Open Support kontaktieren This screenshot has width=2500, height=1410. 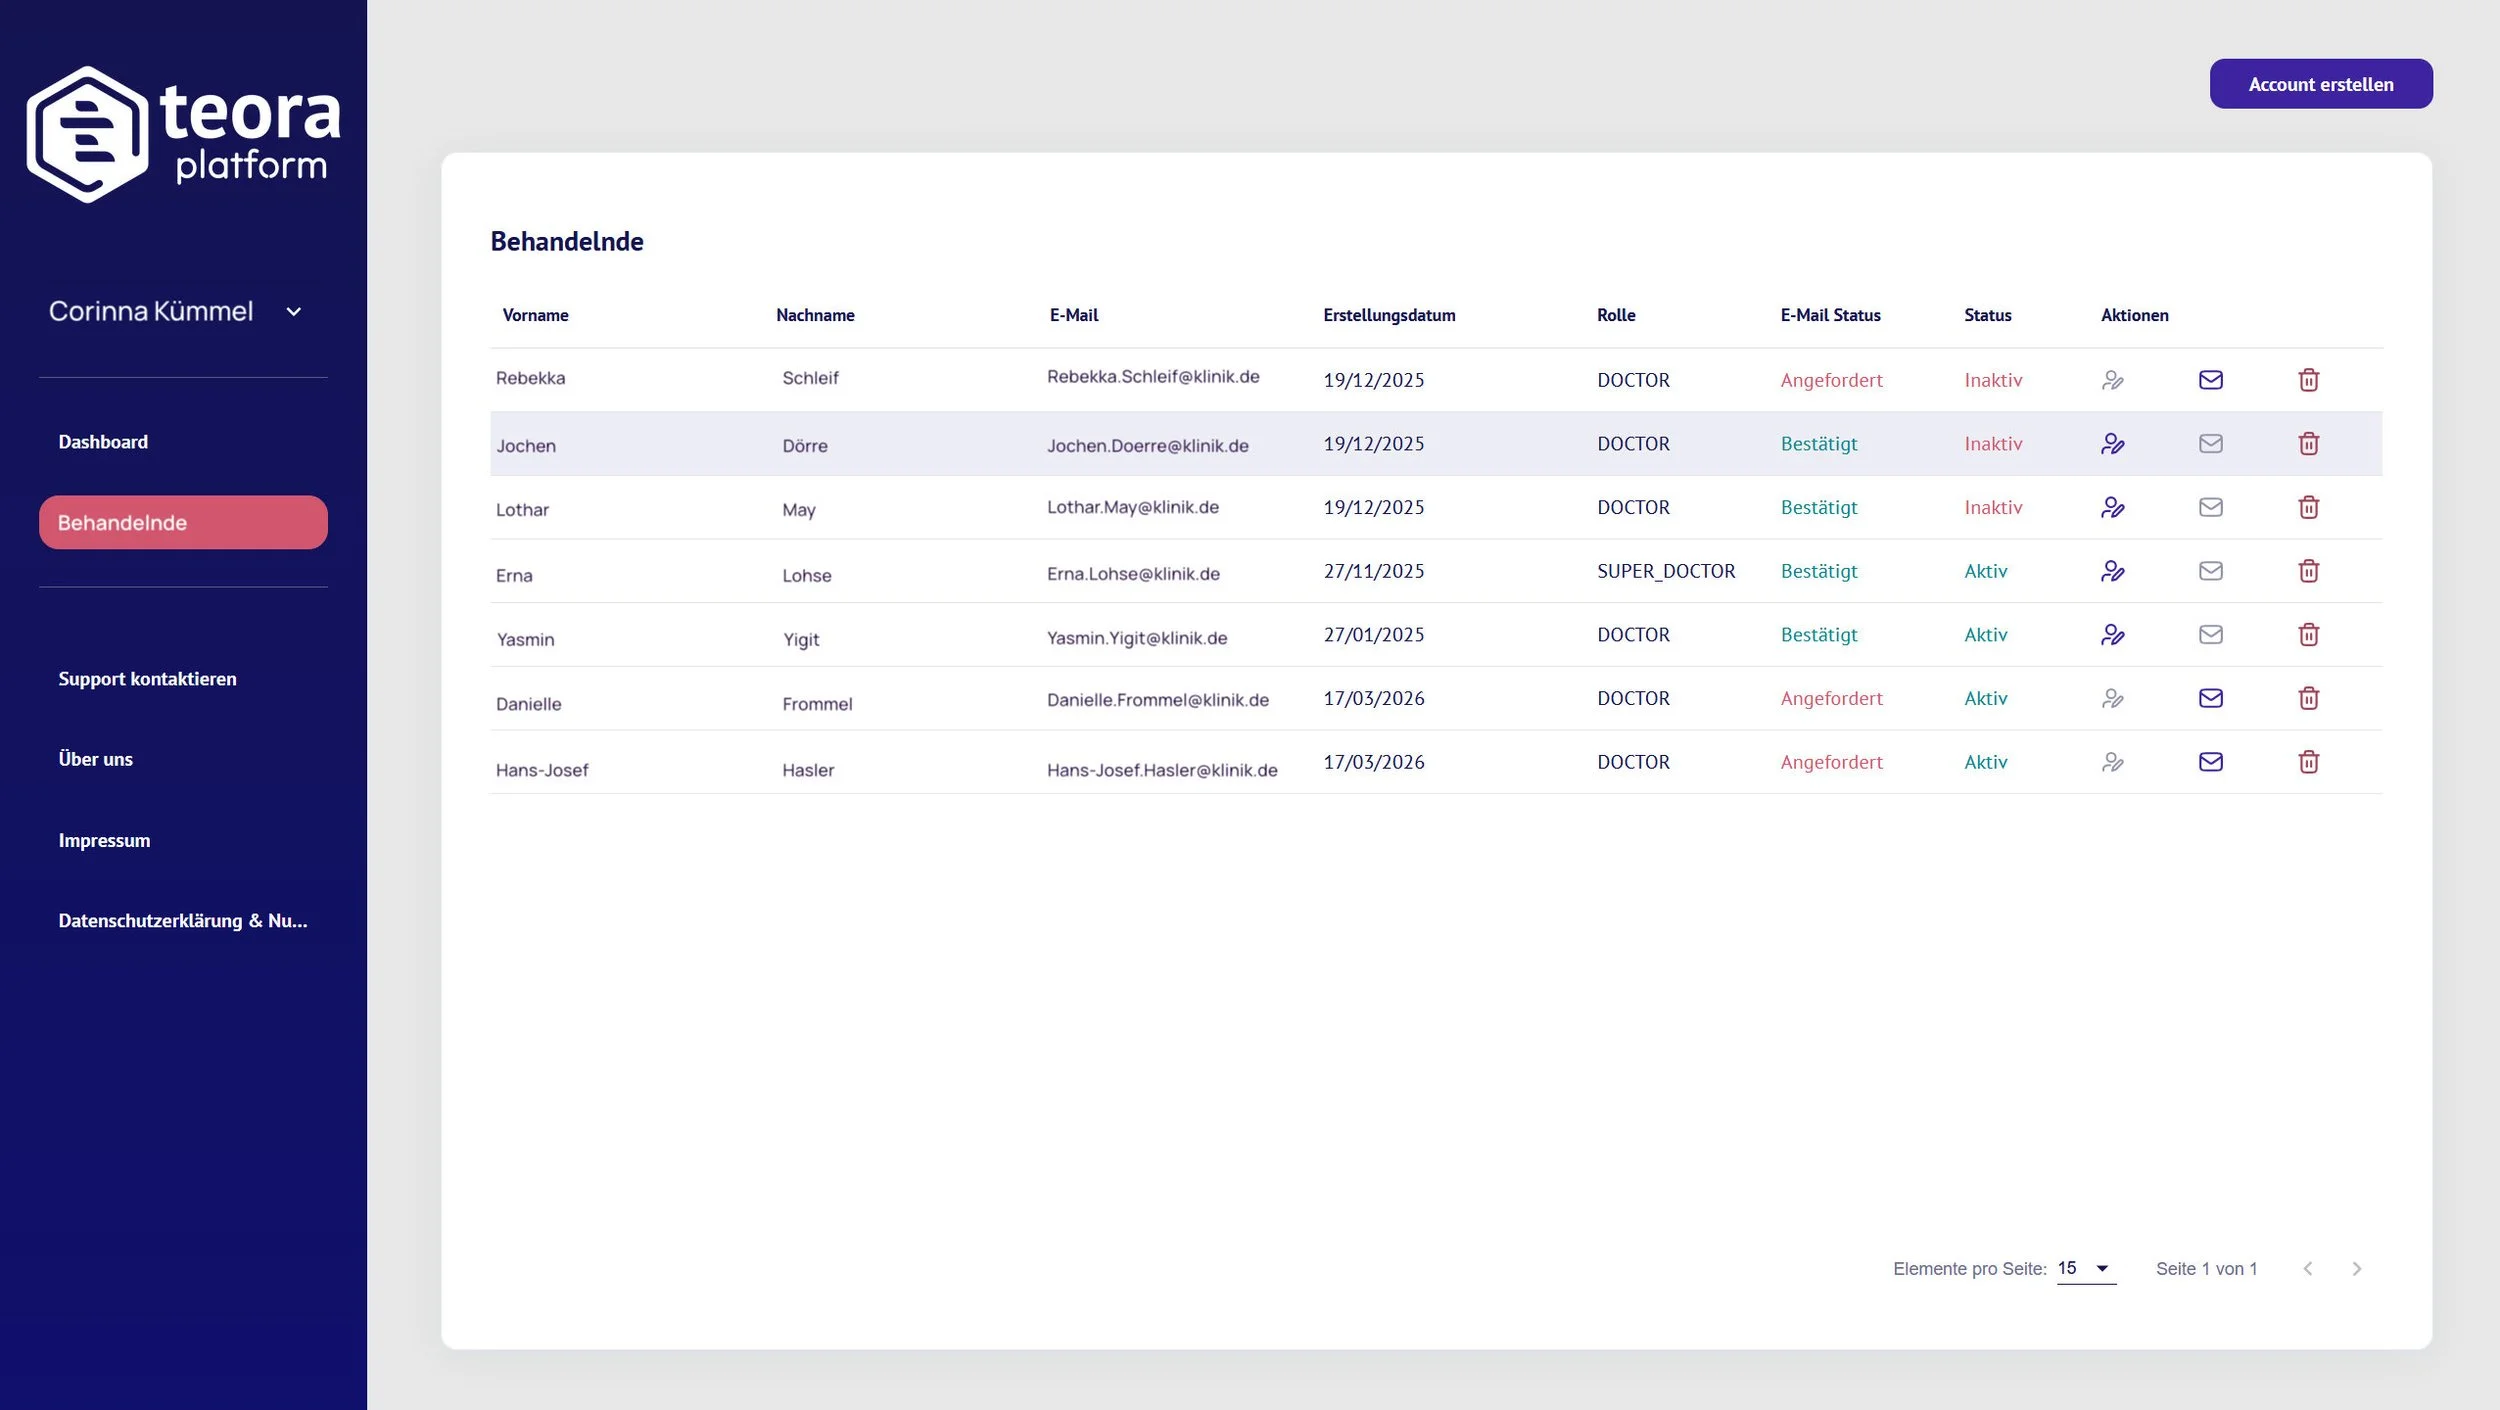point(147,679)
